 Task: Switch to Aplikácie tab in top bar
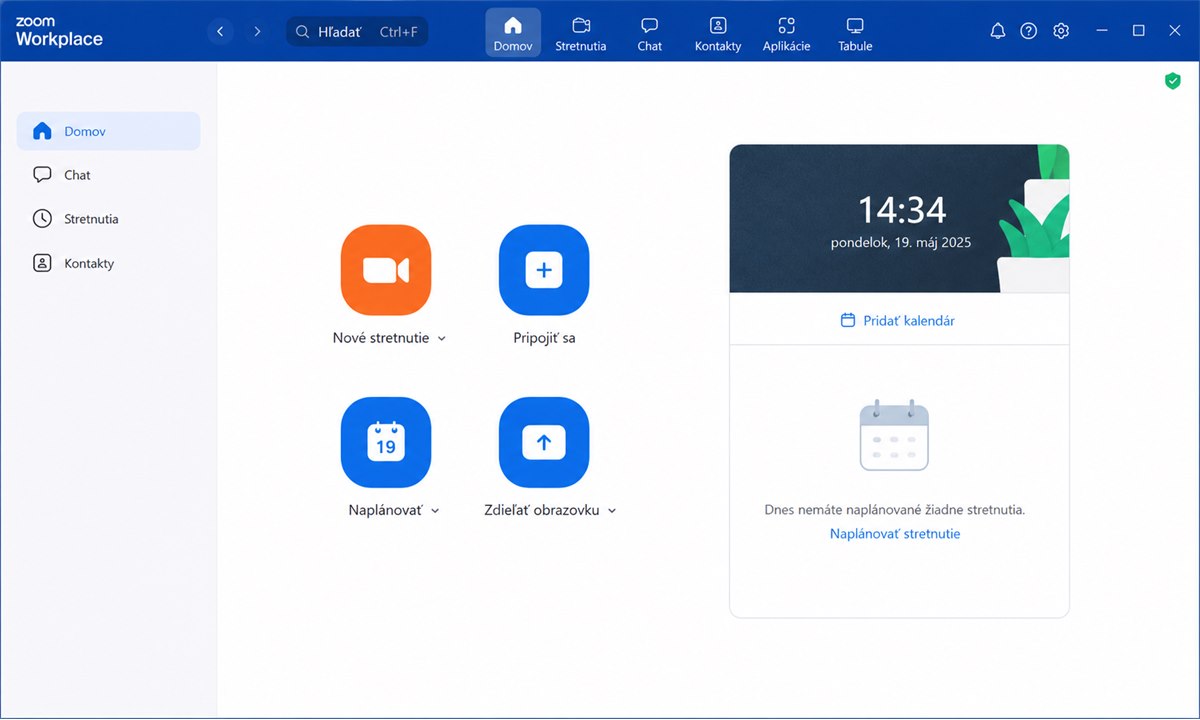786,32
